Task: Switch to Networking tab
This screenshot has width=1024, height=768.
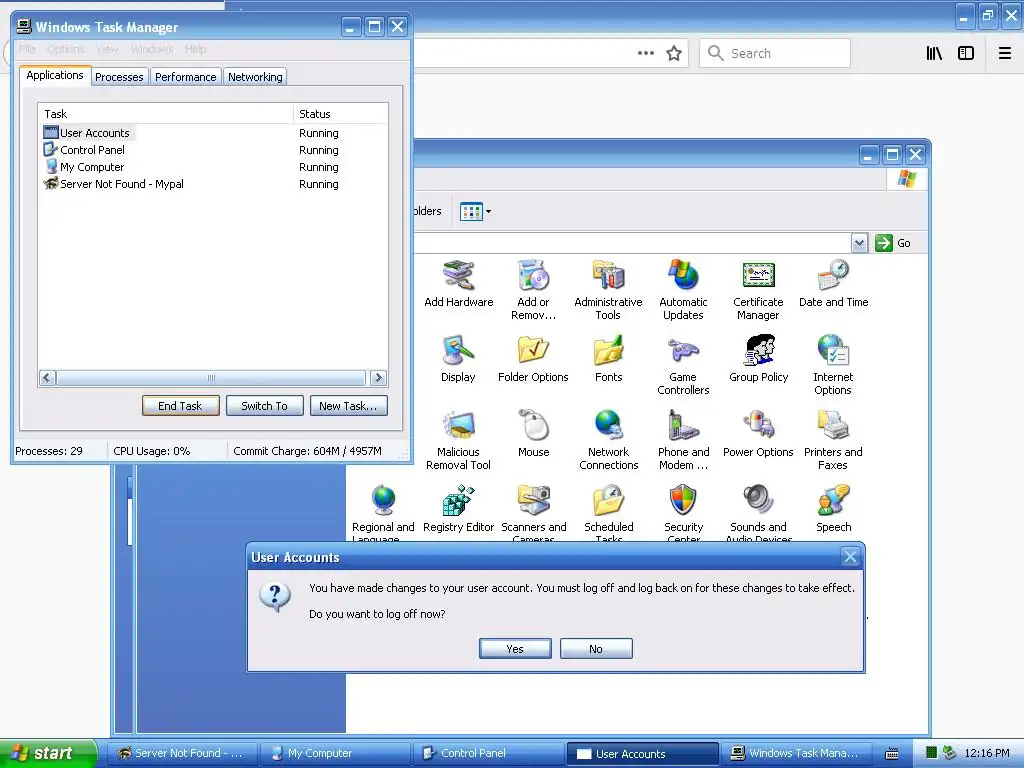Action: (255, 77)
